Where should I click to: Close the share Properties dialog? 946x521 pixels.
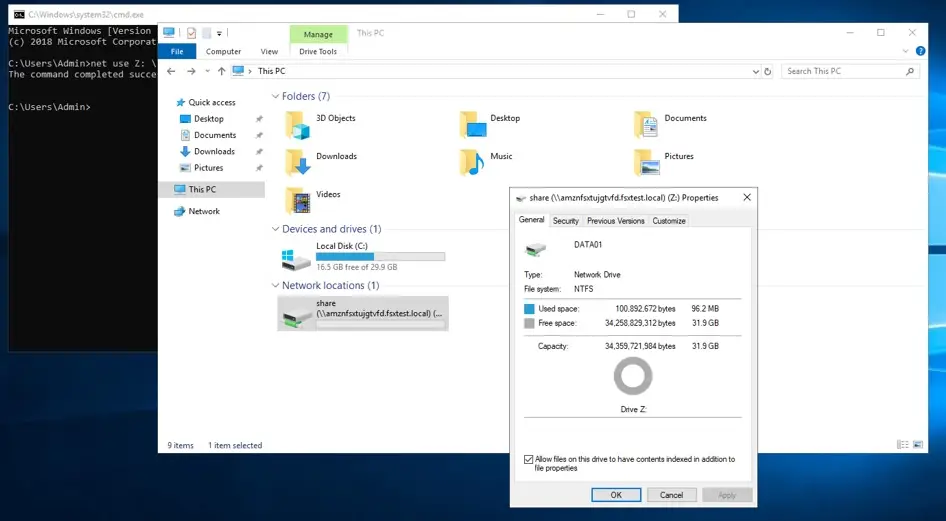tap(747, 197)
